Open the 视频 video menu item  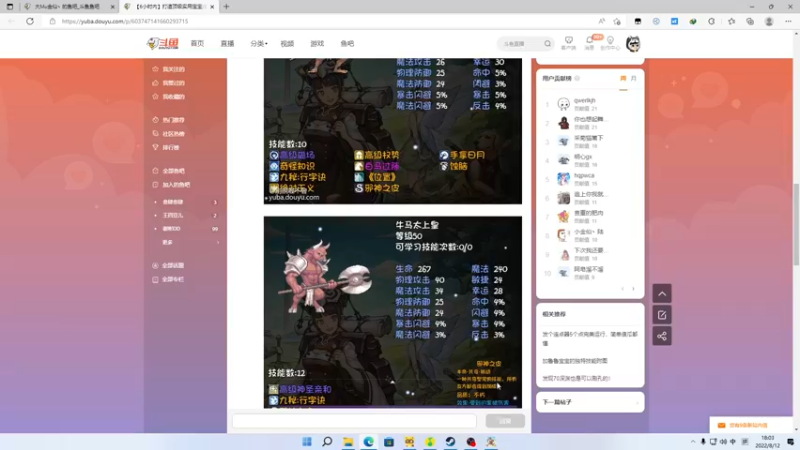pyautogui.click(x=287, y=44)
